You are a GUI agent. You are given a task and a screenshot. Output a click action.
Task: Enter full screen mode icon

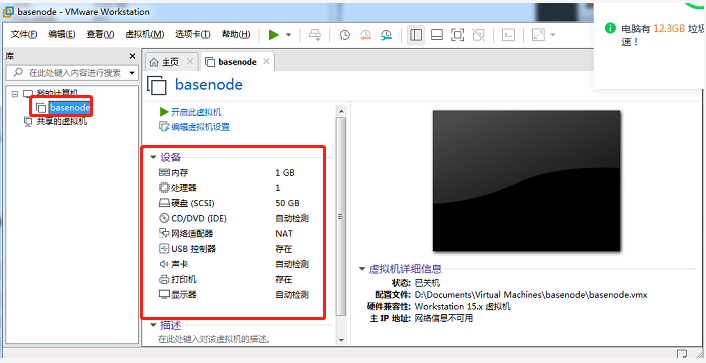point(457,35)
